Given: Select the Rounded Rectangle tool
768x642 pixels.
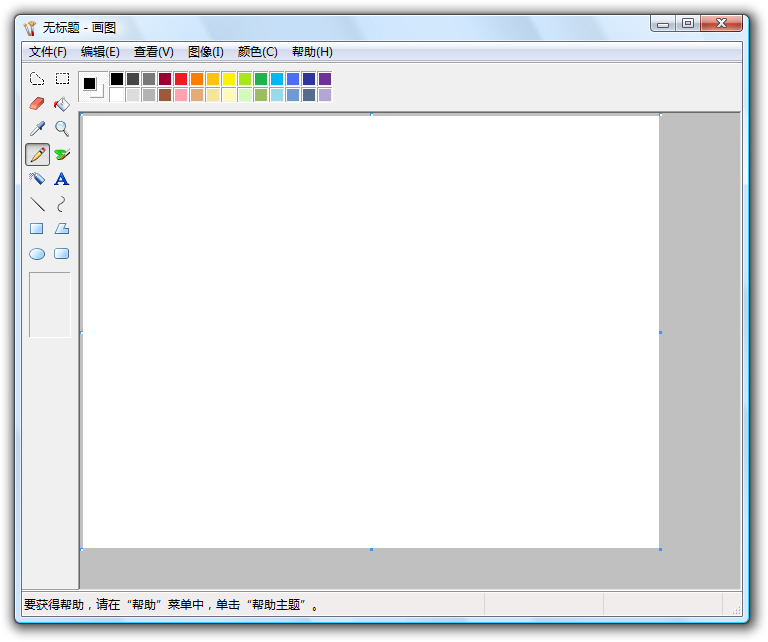Looking at the screenshot, I should click(62, 254).
